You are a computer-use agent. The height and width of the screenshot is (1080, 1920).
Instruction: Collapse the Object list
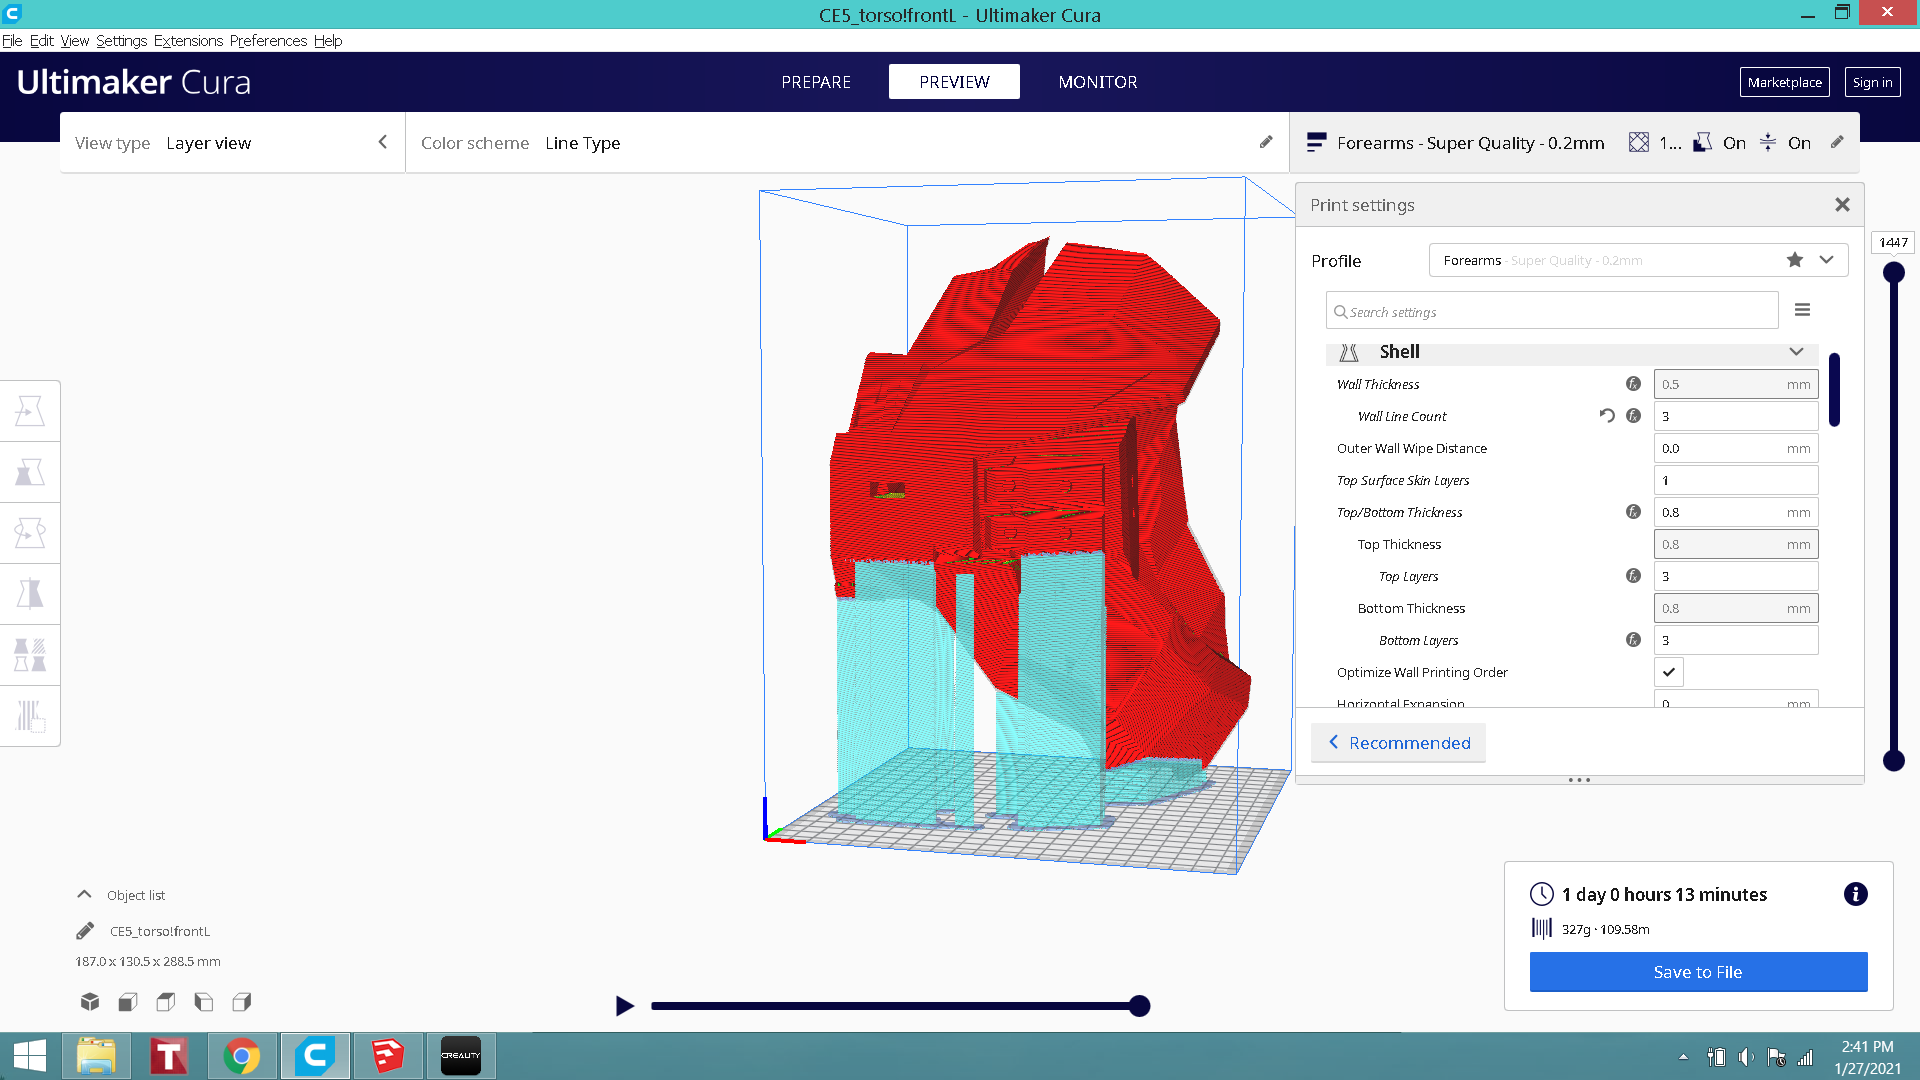(84, 895)
